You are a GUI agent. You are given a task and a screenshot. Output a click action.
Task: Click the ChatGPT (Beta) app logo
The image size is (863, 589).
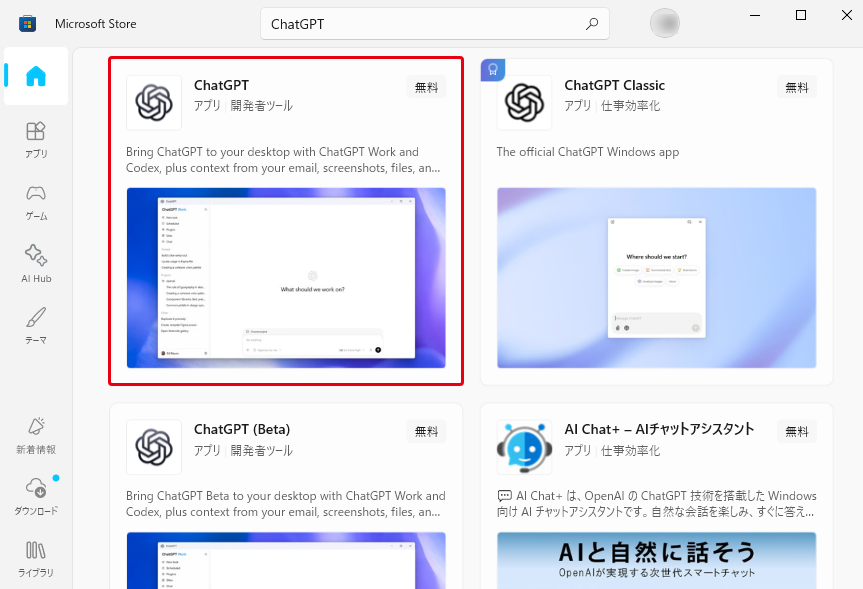click(154, 447)
